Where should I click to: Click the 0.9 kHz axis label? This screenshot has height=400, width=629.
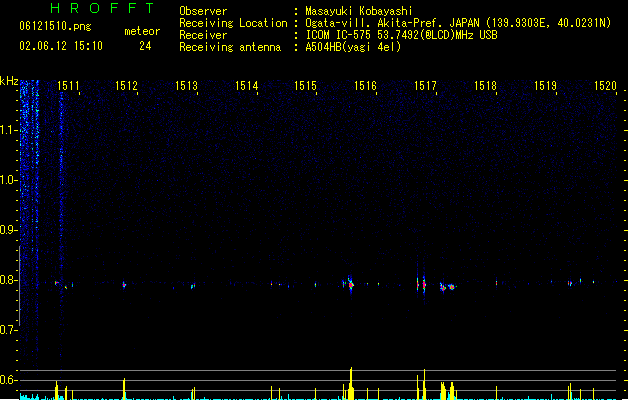8,230
